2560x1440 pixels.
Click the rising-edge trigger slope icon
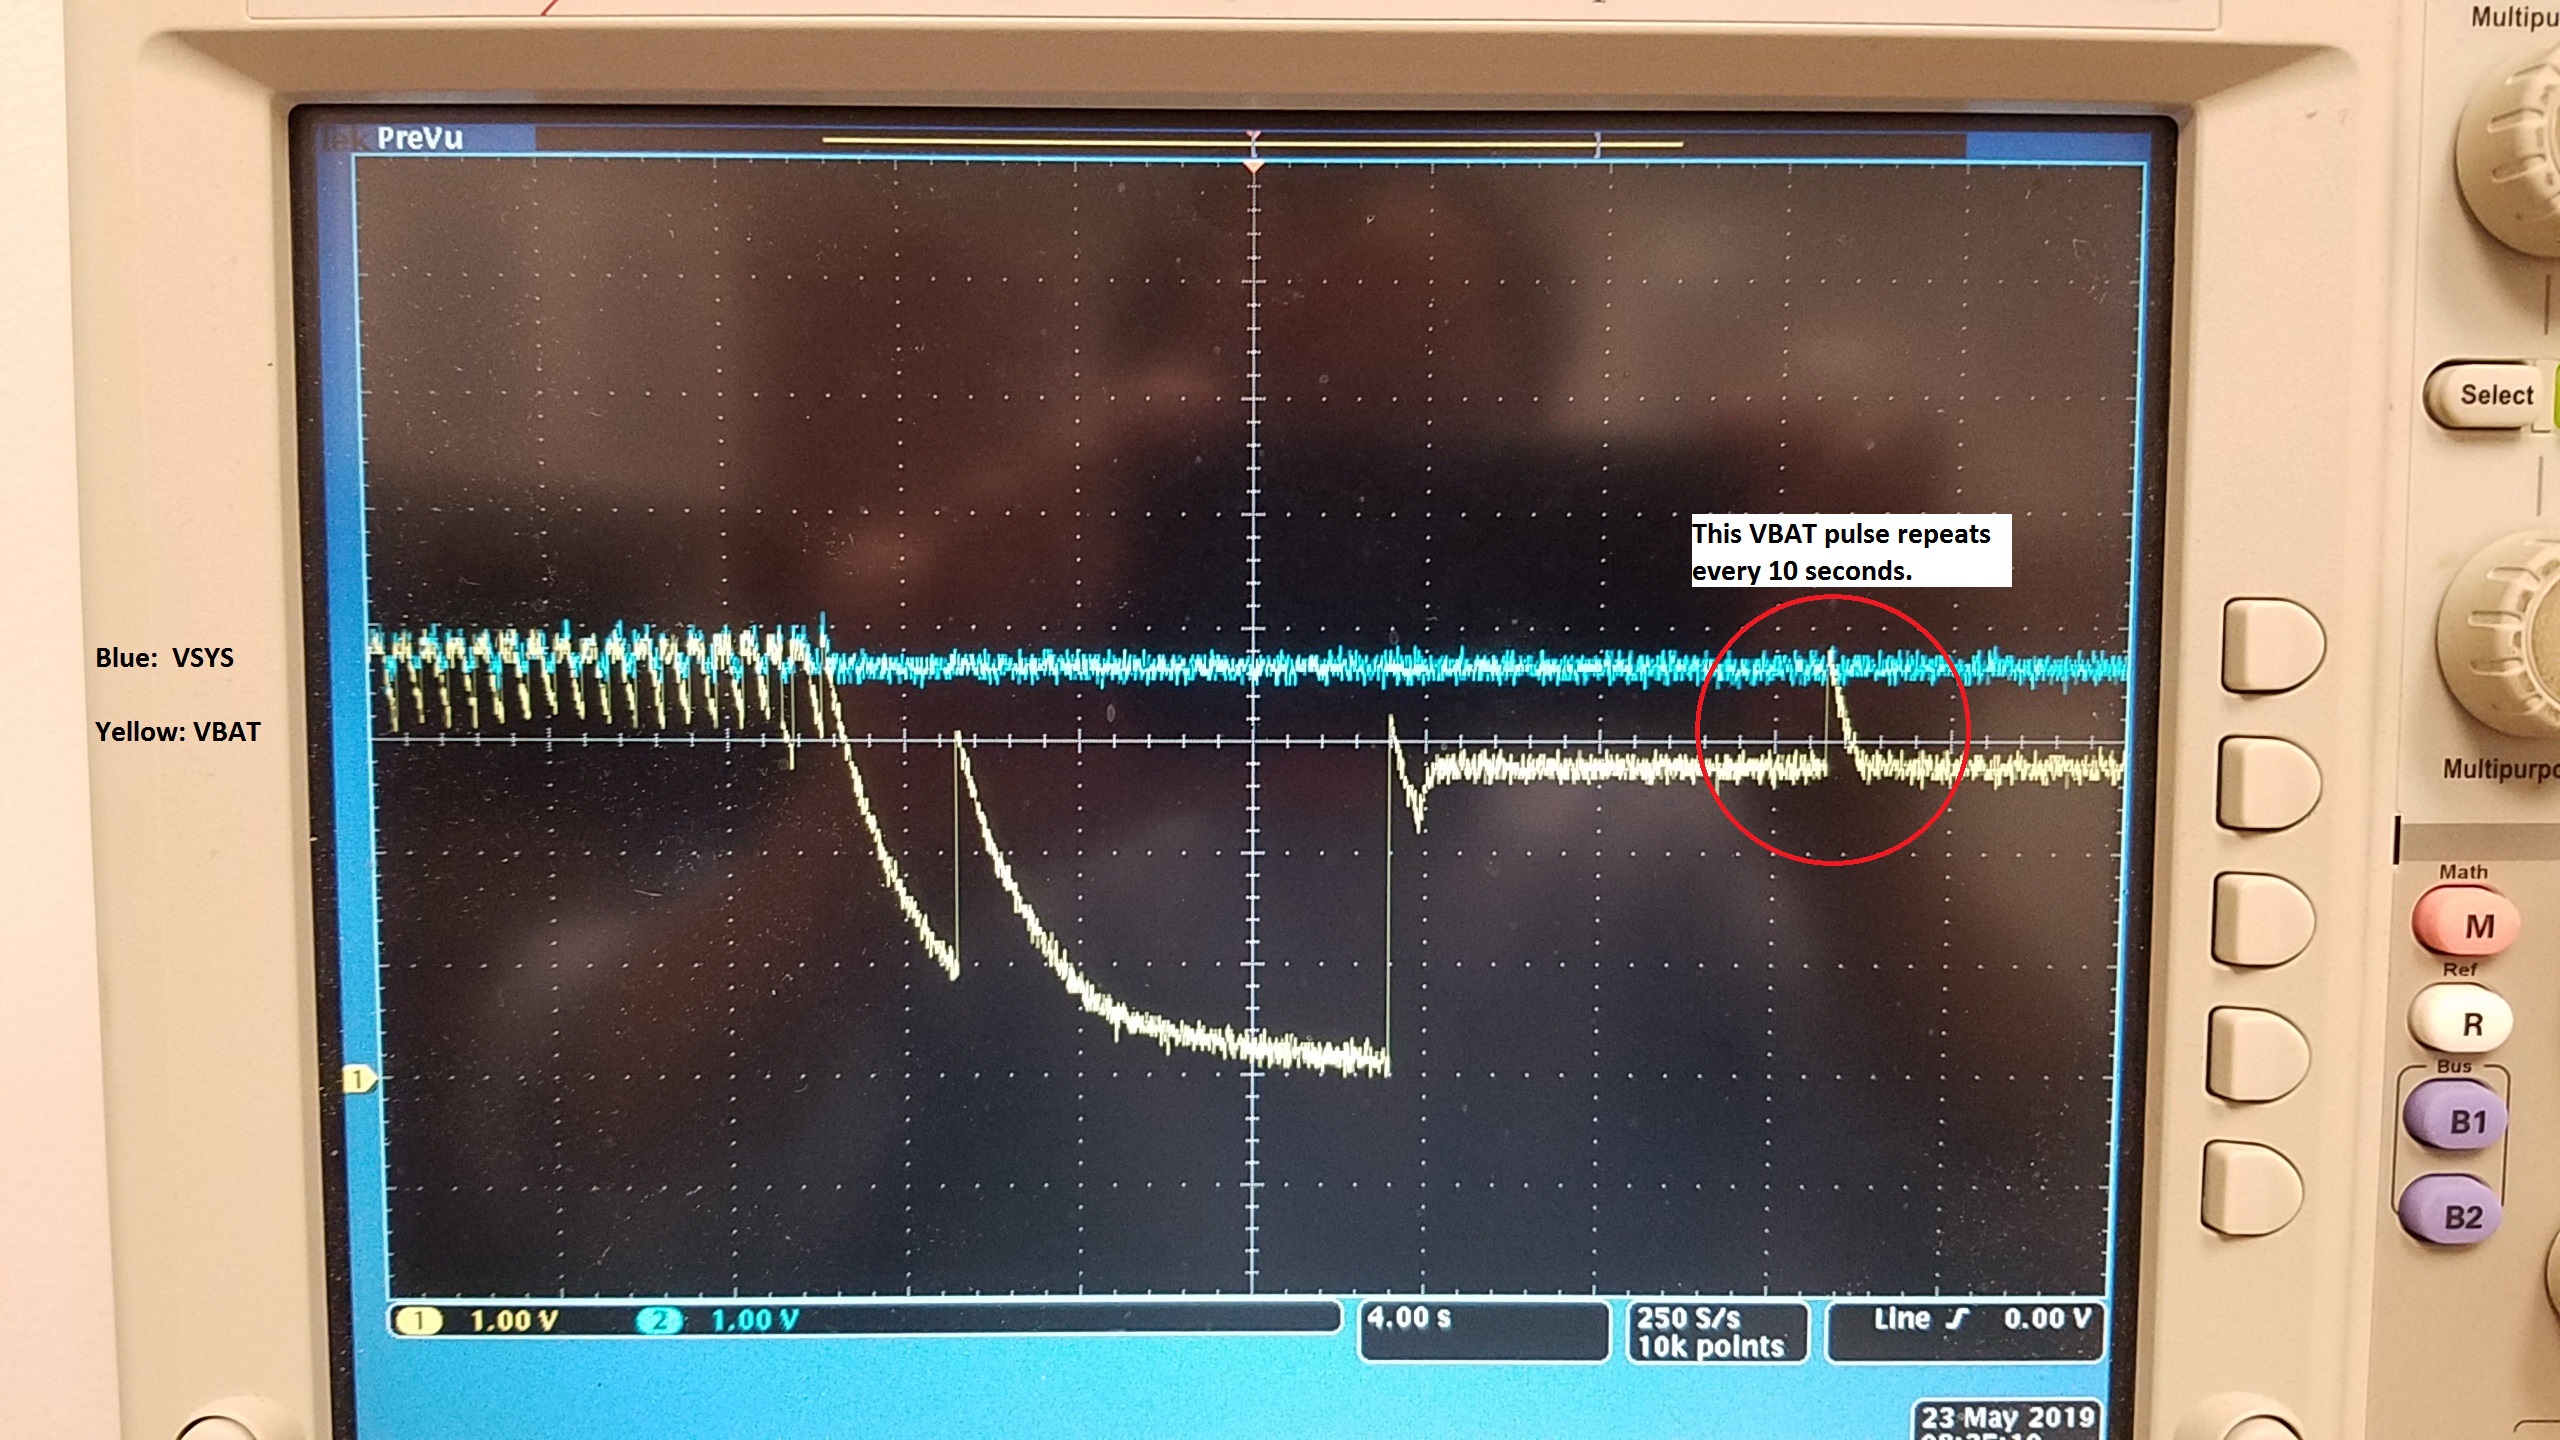pos(1955,1319)
